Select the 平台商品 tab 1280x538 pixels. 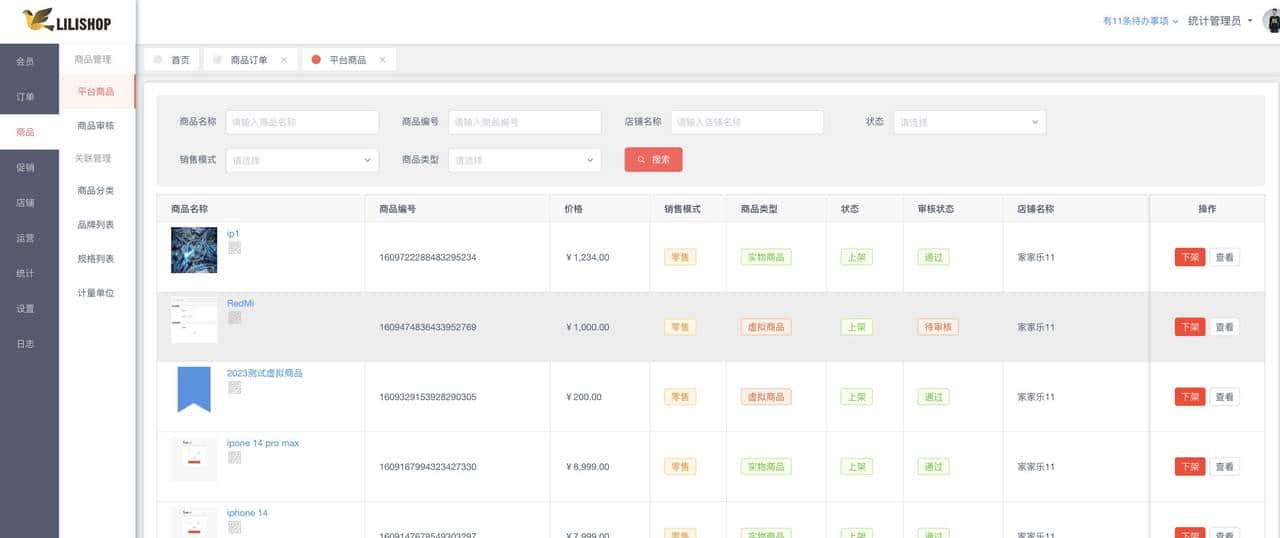coord(348,60)
